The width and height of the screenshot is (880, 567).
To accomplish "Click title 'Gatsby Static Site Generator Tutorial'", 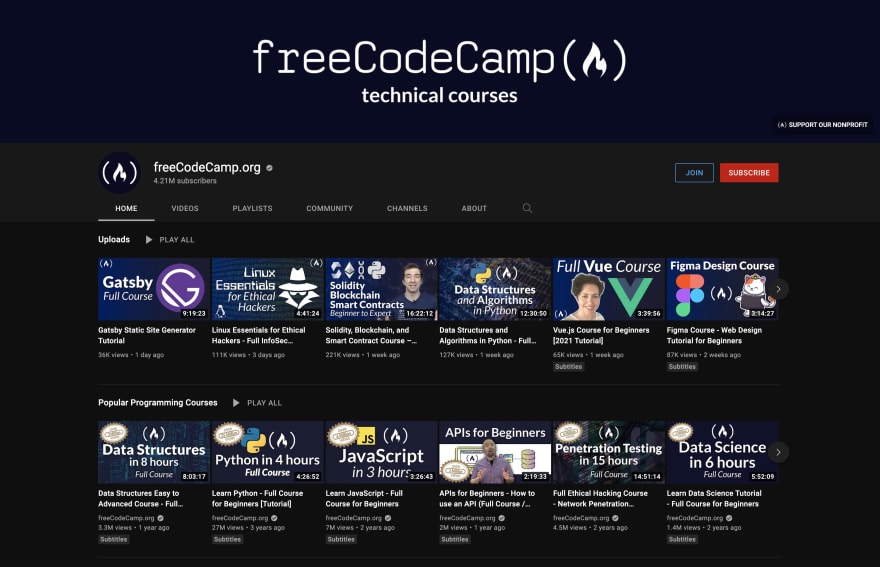I will click(147, 335).
